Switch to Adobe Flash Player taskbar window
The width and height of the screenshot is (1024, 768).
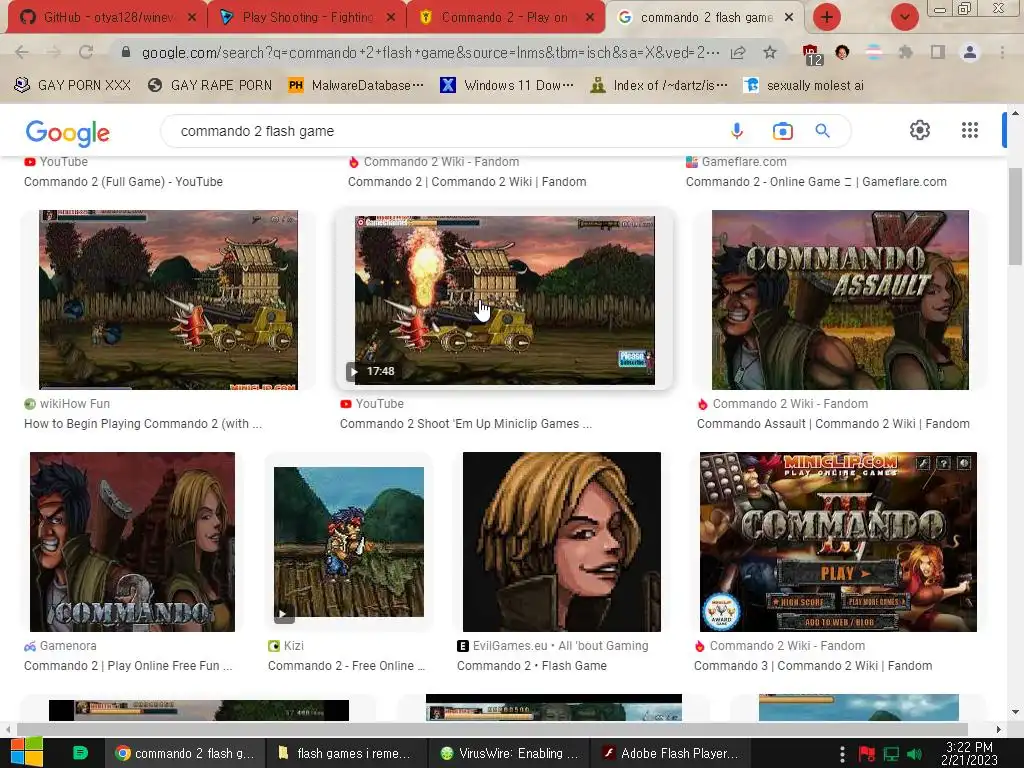click(x=671, y=753)
